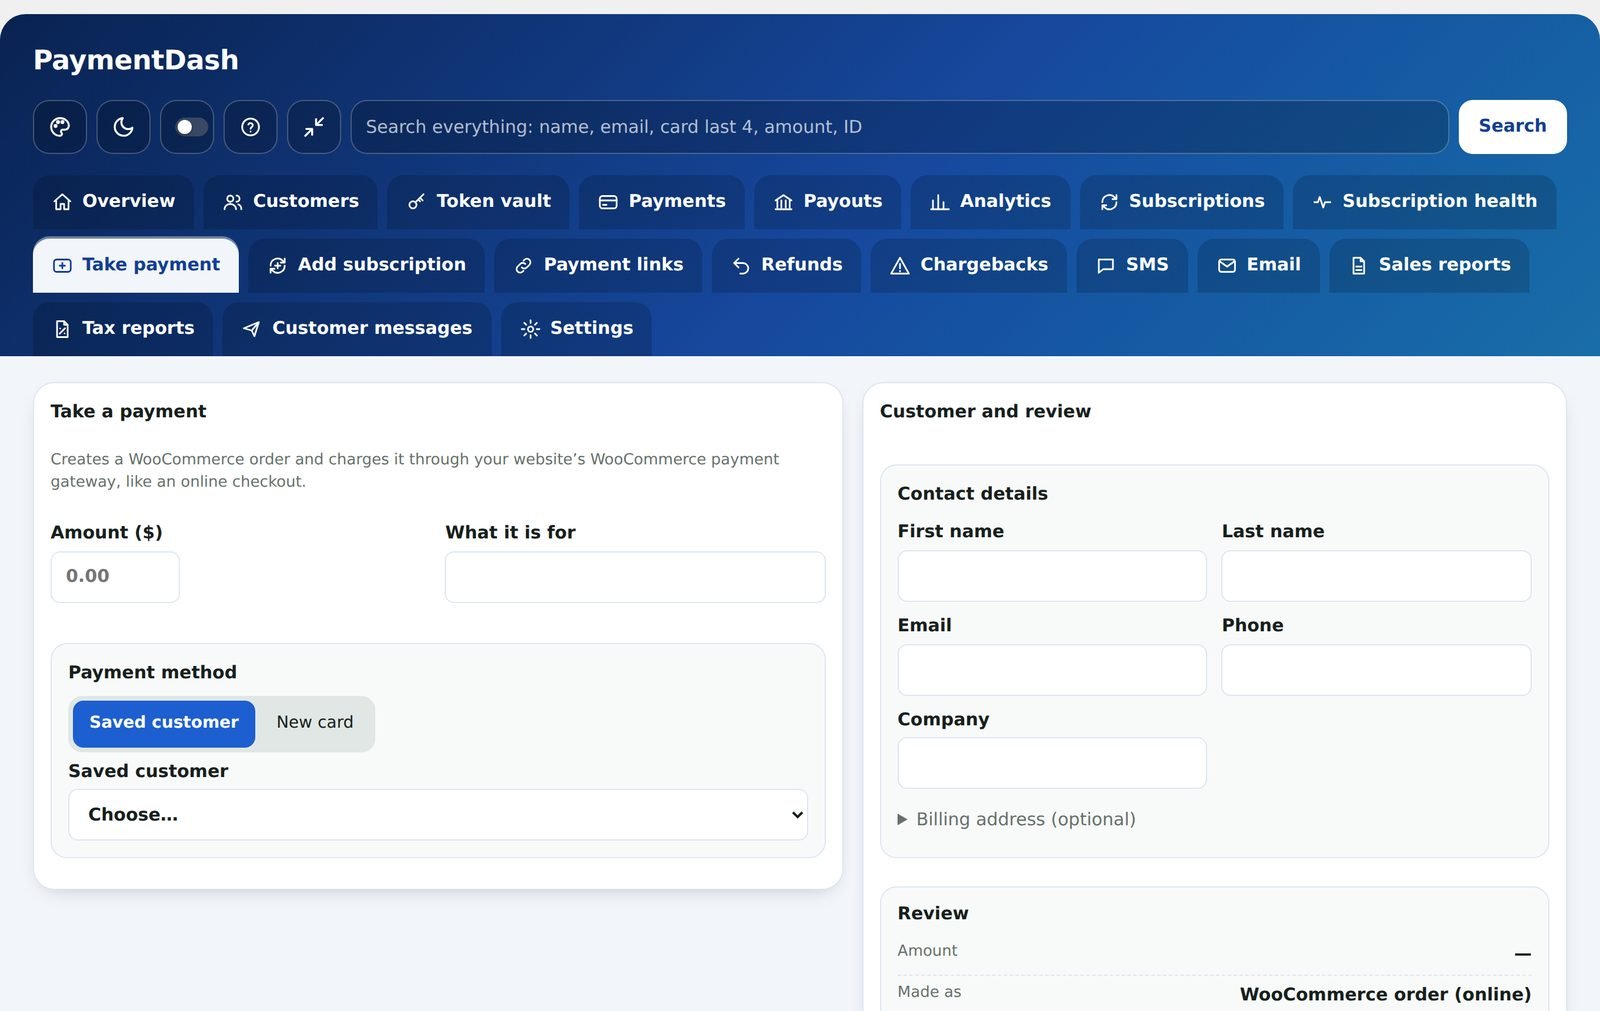Image resolution: width=1600 pixels, height=1011 pixels.
Task: Open the SMS tab
Action: 1132,265
